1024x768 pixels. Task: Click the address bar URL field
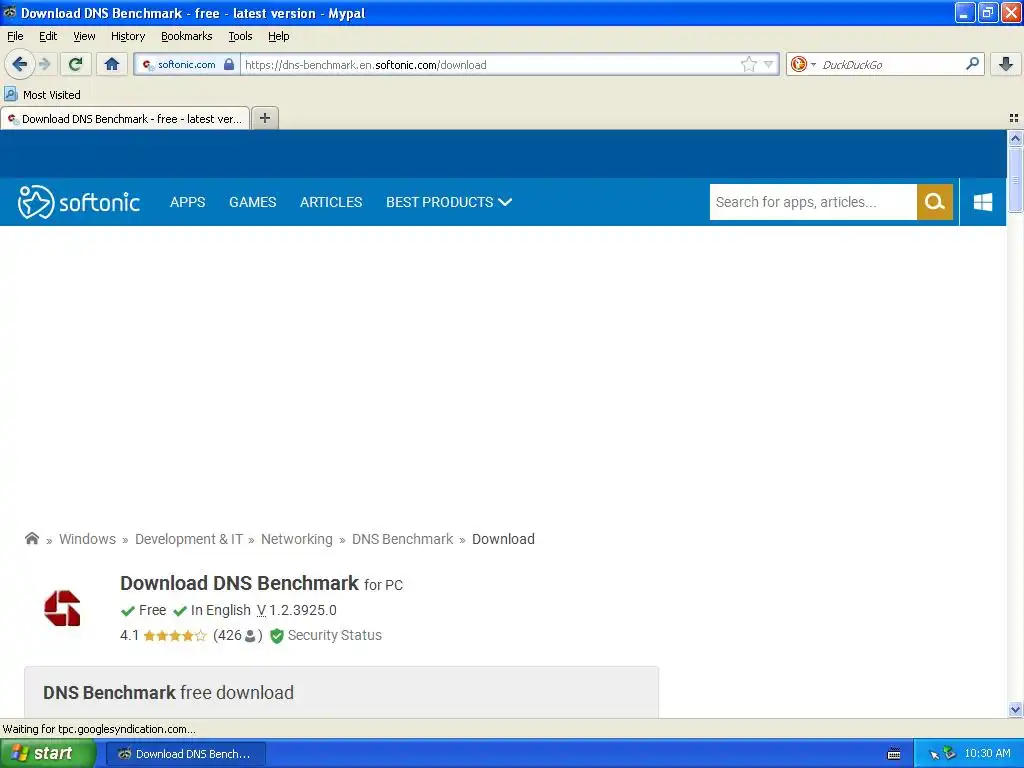click(490, 65)
